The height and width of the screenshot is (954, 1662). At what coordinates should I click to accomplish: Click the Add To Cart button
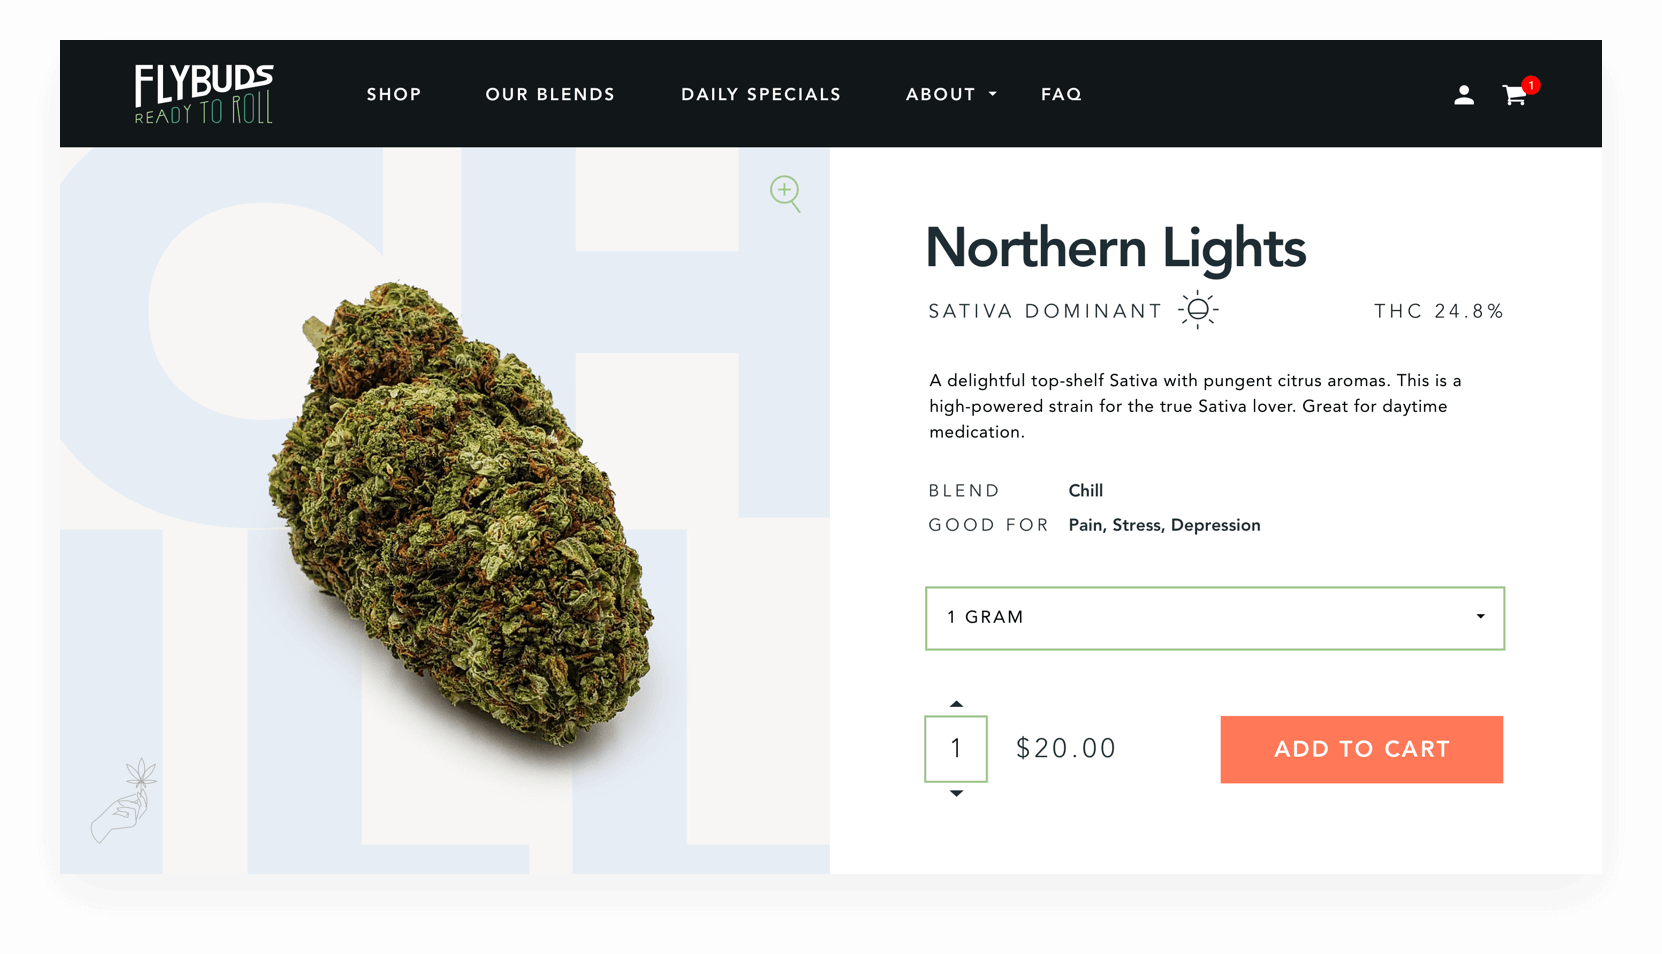(1362, 749)
